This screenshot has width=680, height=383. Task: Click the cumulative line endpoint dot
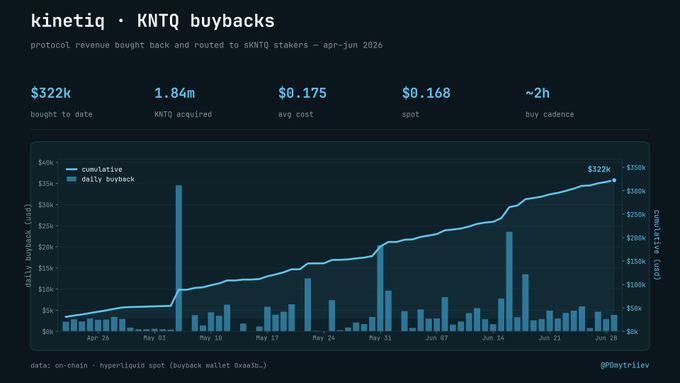pos(614,180)
